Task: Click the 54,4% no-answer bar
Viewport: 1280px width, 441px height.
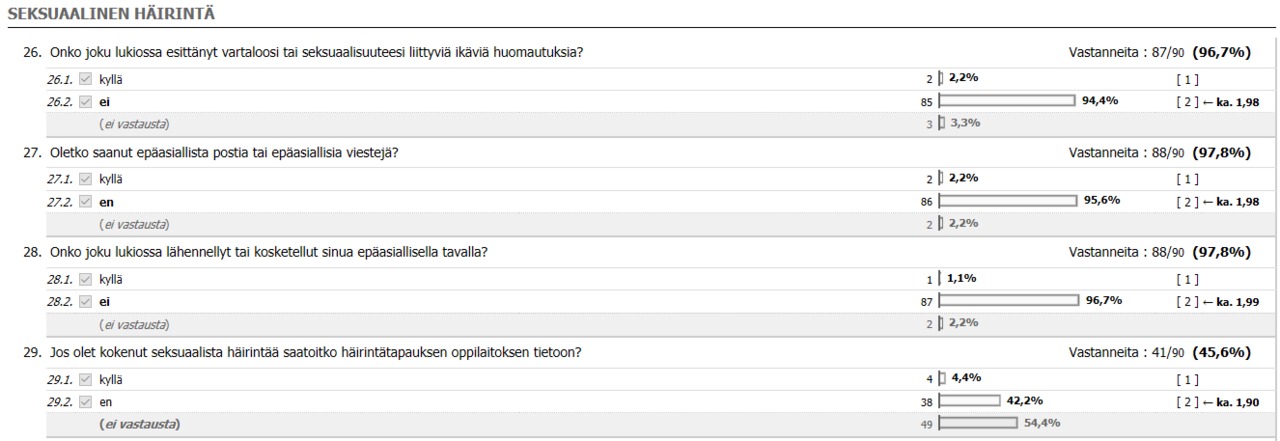Action: [978, 424]
